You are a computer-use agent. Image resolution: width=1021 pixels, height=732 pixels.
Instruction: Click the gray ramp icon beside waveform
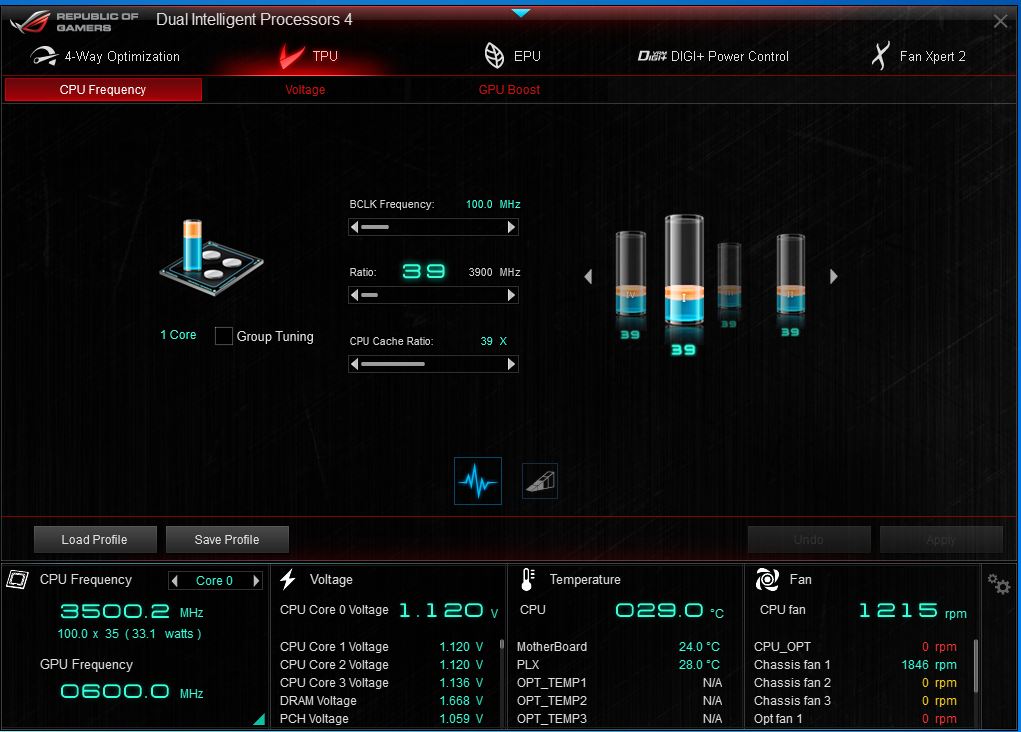pyautogui.click(x=540, y=481)
